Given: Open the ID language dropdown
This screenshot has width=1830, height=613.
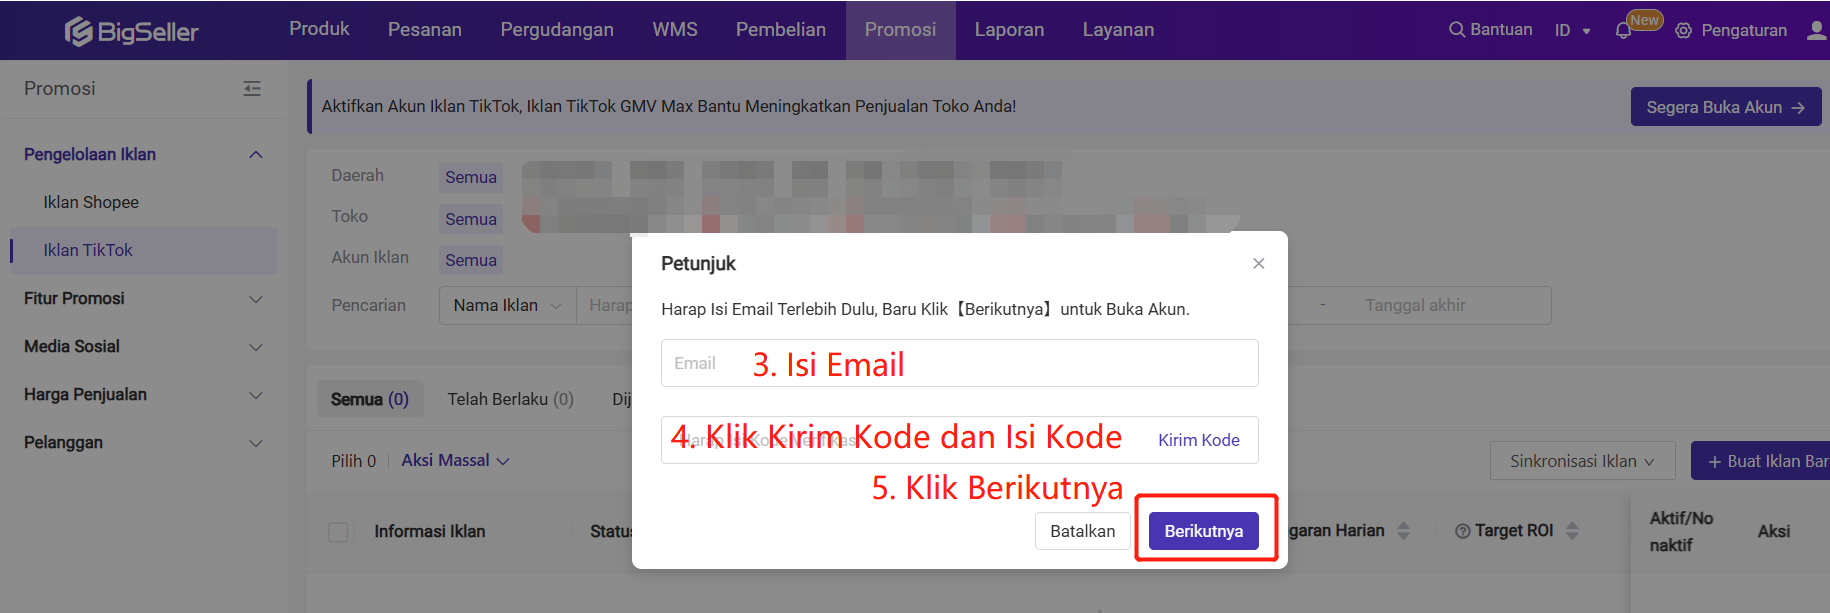Looking at the screenshot, I should [x=1573, y=30].
